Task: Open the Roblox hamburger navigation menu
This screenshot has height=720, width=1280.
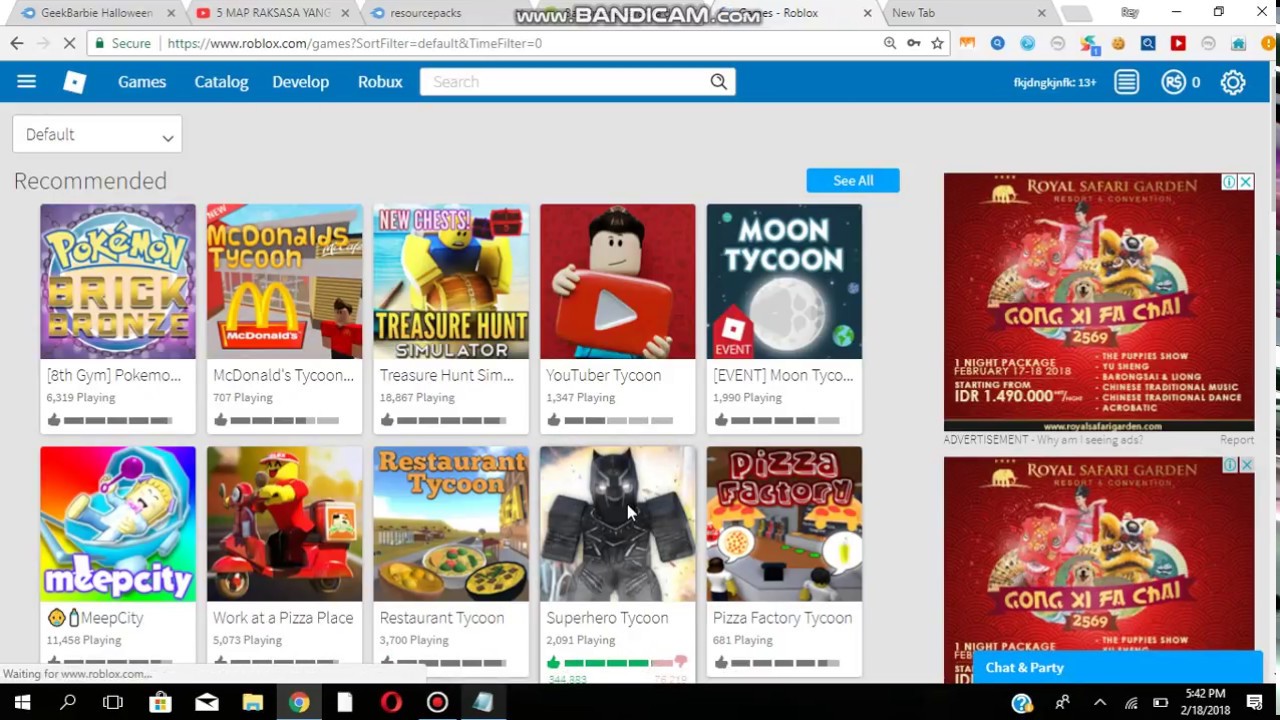Action: (x=26, y=82)
